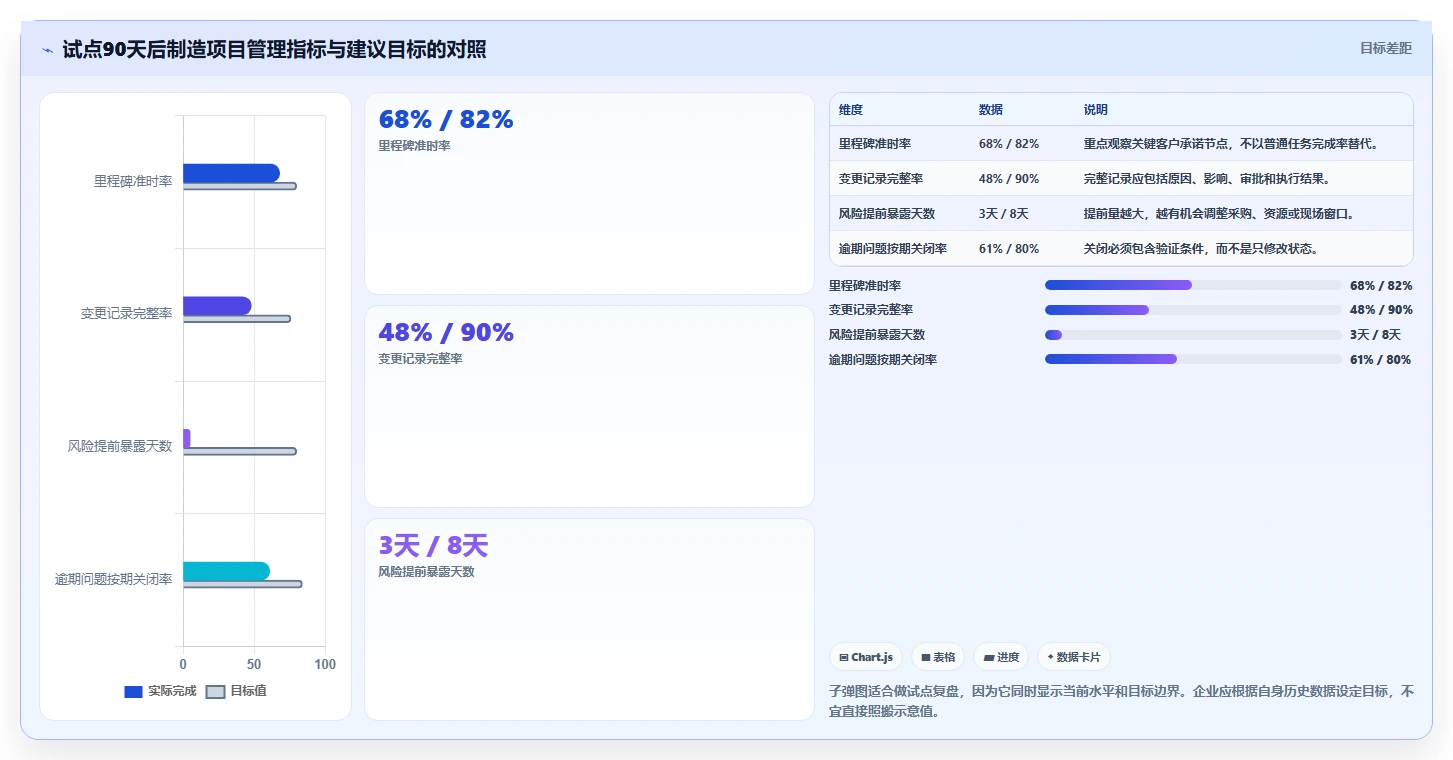Click the 68% / 82% cell in the table
The image size is (1453, 760).
(1009, 144)
